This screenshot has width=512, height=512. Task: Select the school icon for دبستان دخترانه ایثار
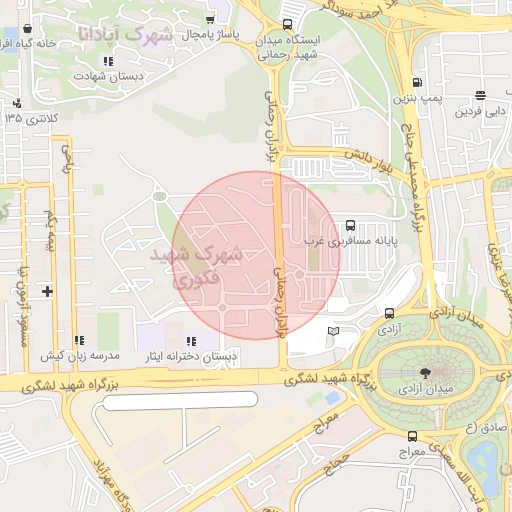click(191, 341)
